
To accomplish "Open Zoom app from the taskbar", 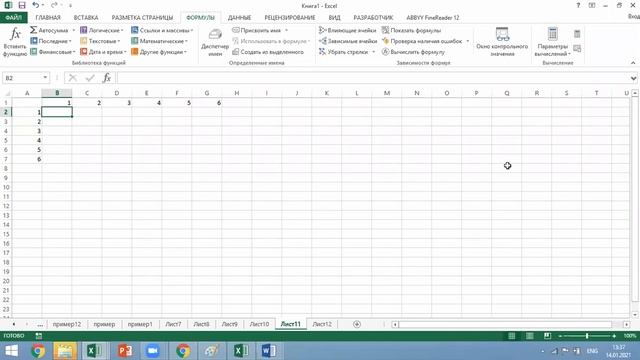I will pyautogui.click(x=153, y=351).
